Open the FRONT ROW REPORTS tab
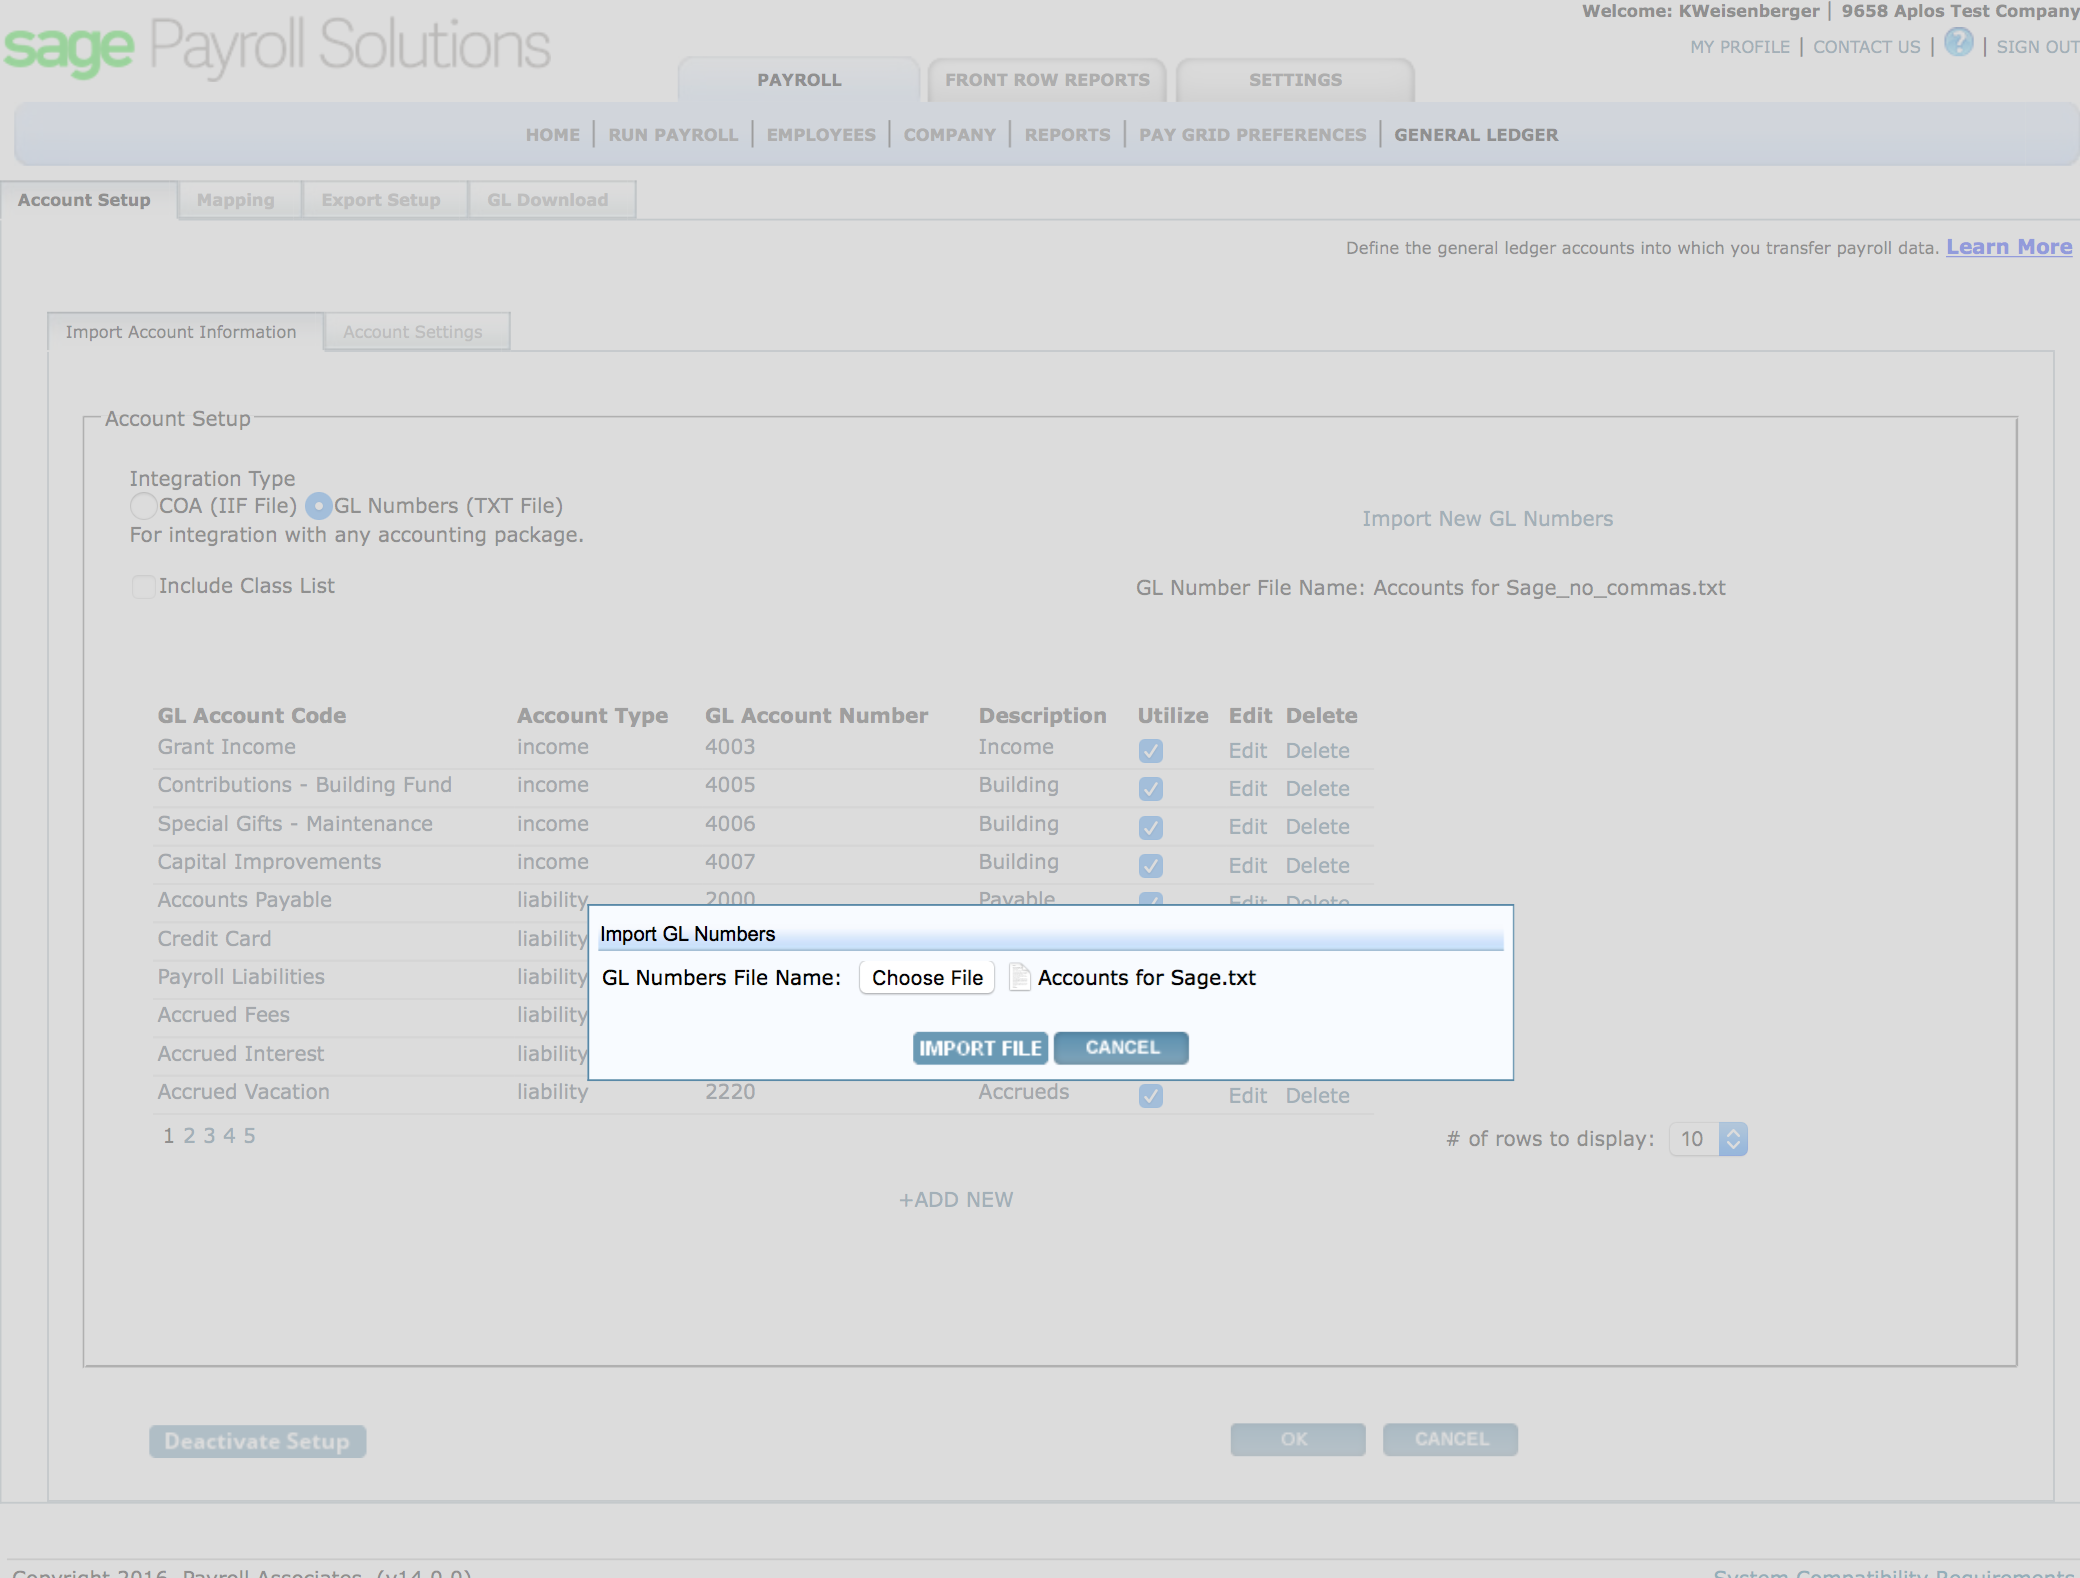The height and width of the screenshot is (1578, 2080). tap(1047, 80)
